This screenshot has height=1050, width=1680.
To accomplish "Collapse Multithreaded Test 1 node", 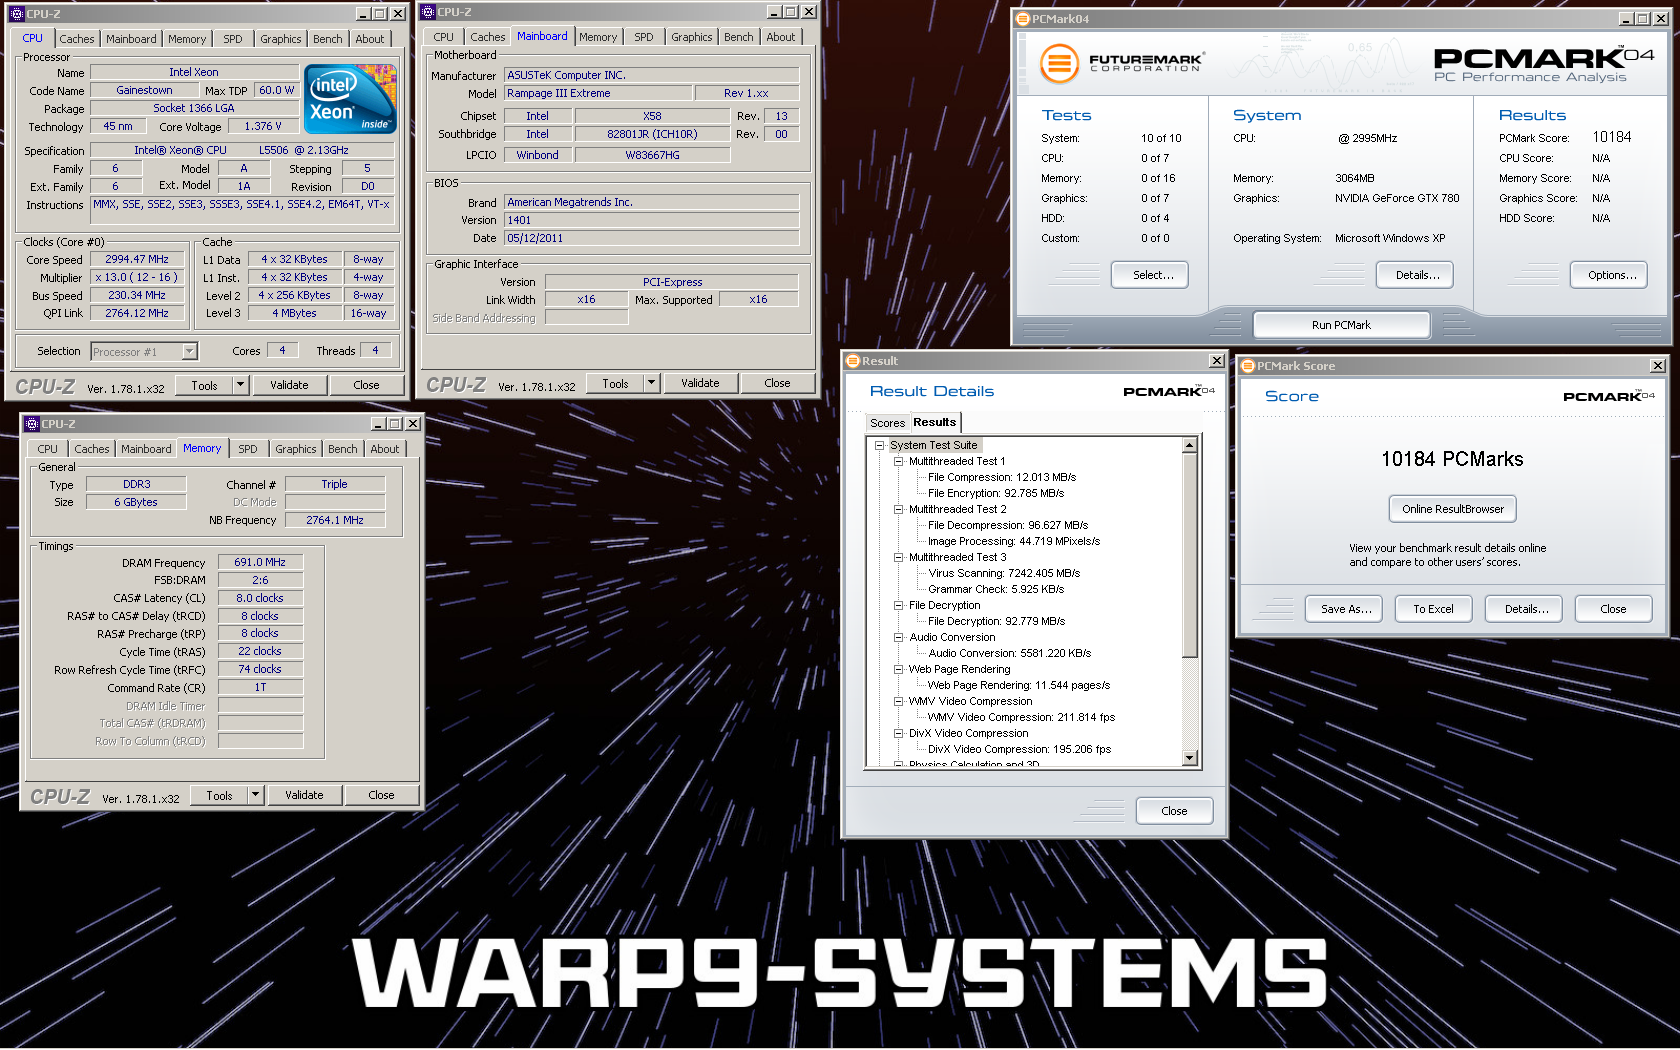I will pyautogui.click(x=898, y=462).
